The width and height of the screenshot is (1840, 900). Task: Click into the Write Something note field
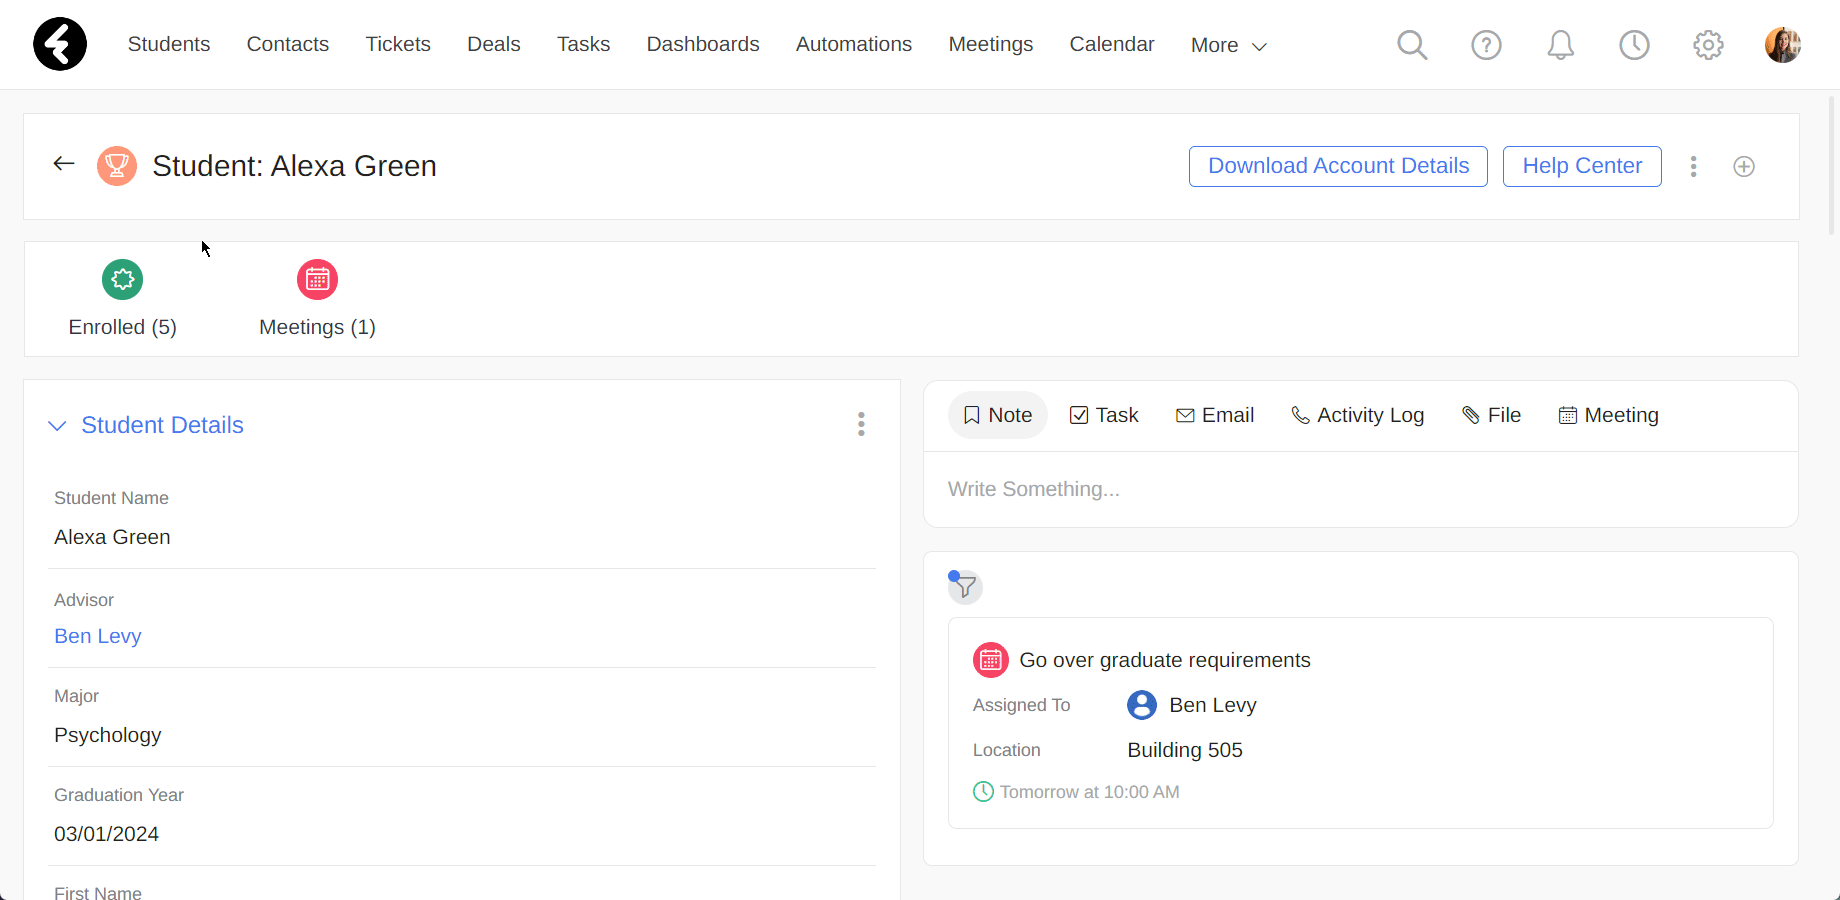coord(1360,489)
